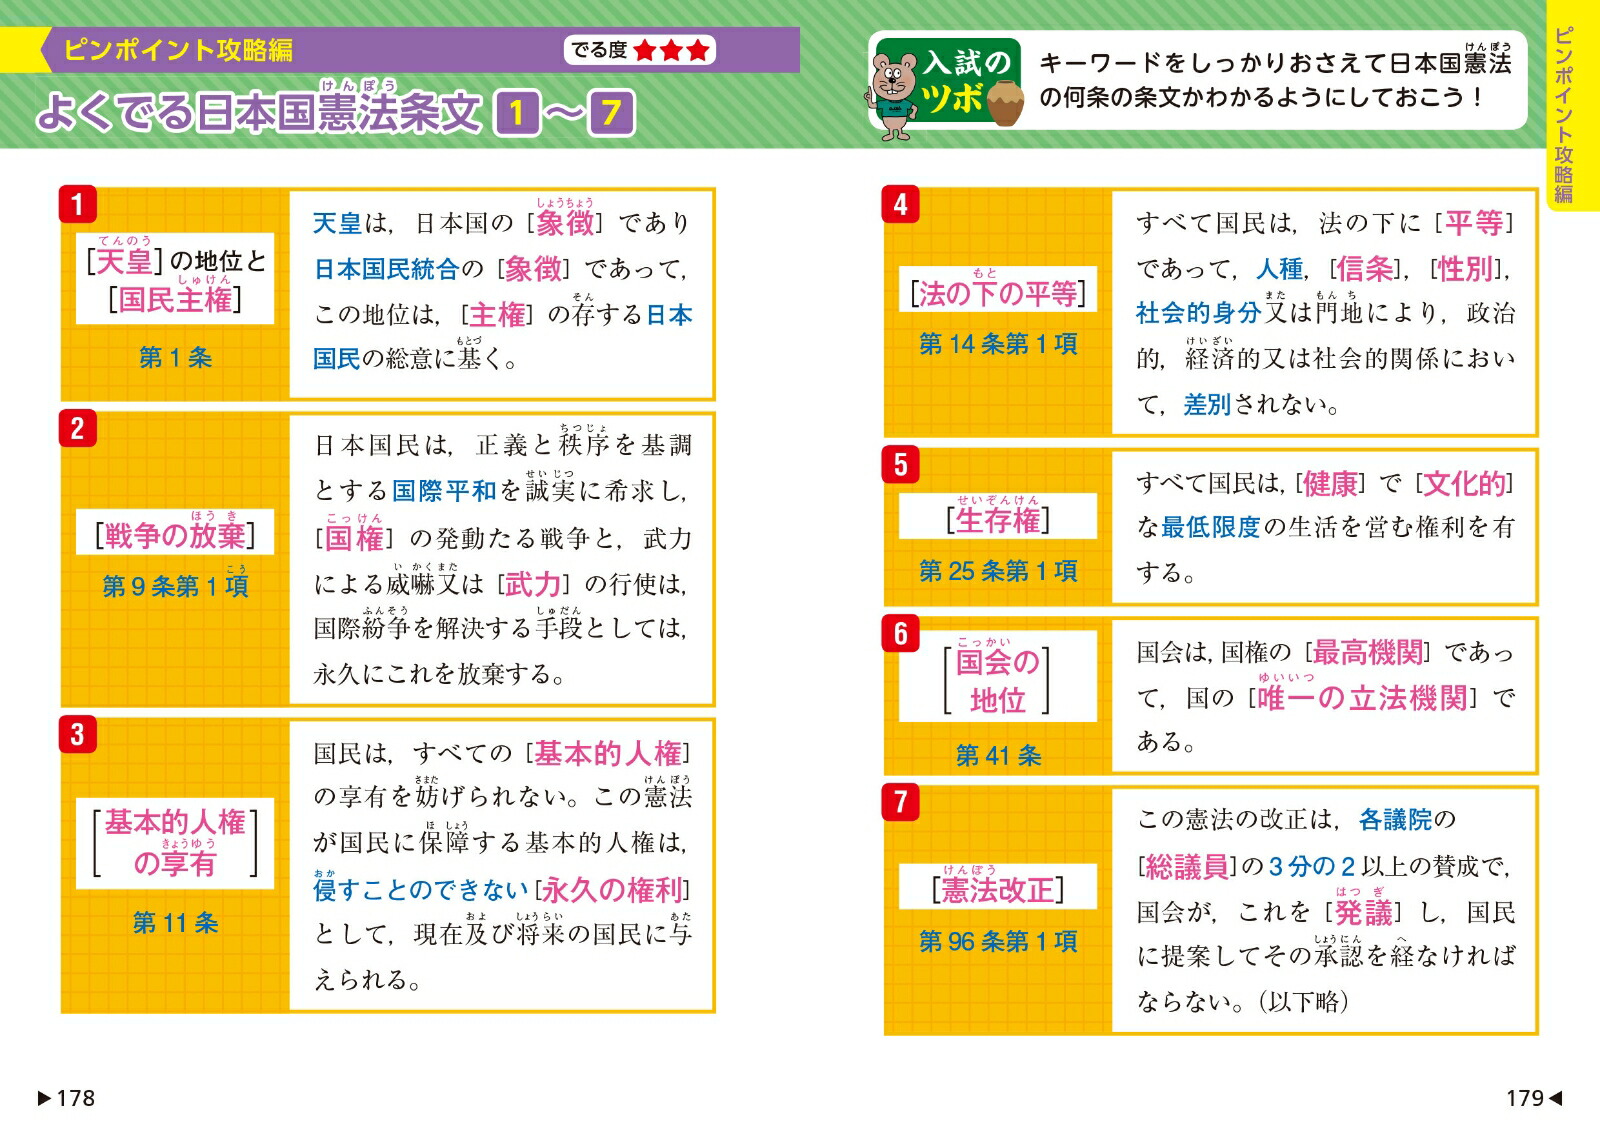Click the [戦争の放棄] heading box

[x=175, y=535]
